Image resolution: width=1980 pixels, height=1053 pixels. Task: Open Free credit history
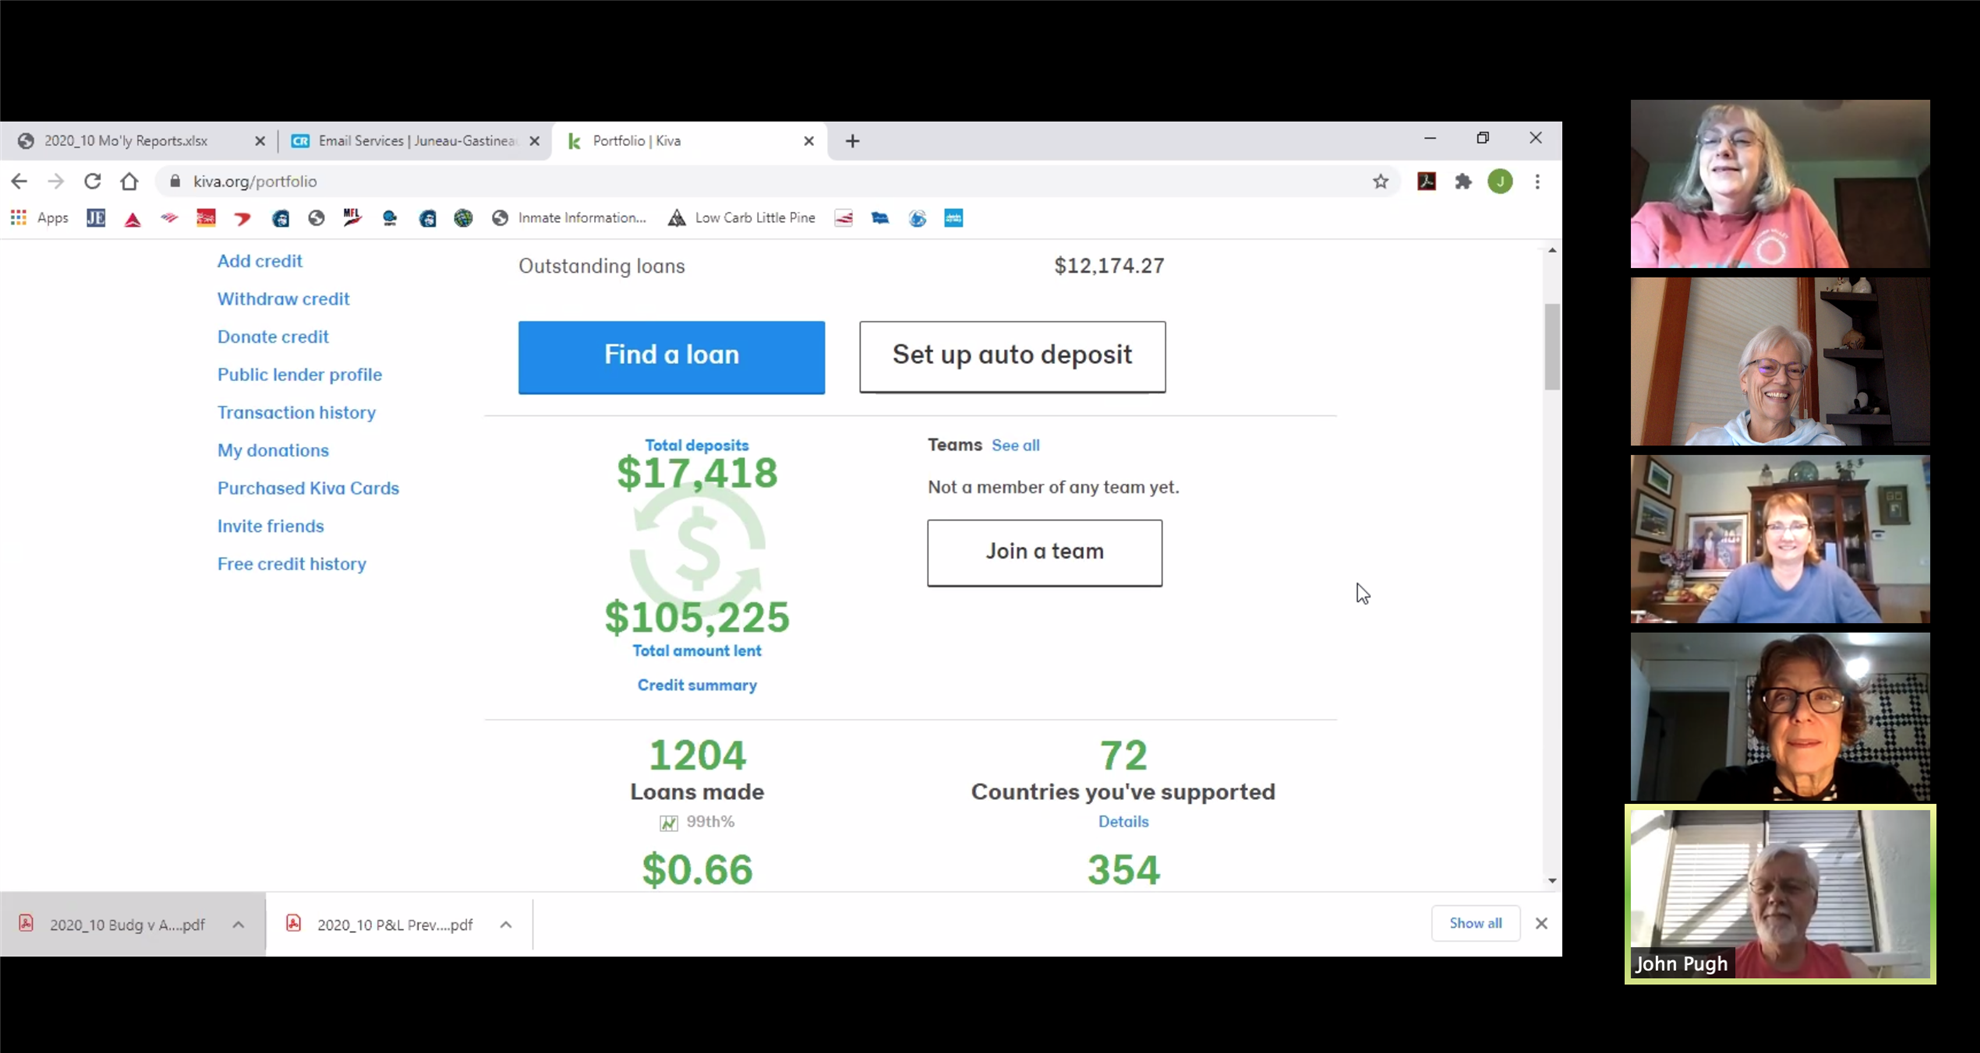point(292,564)
